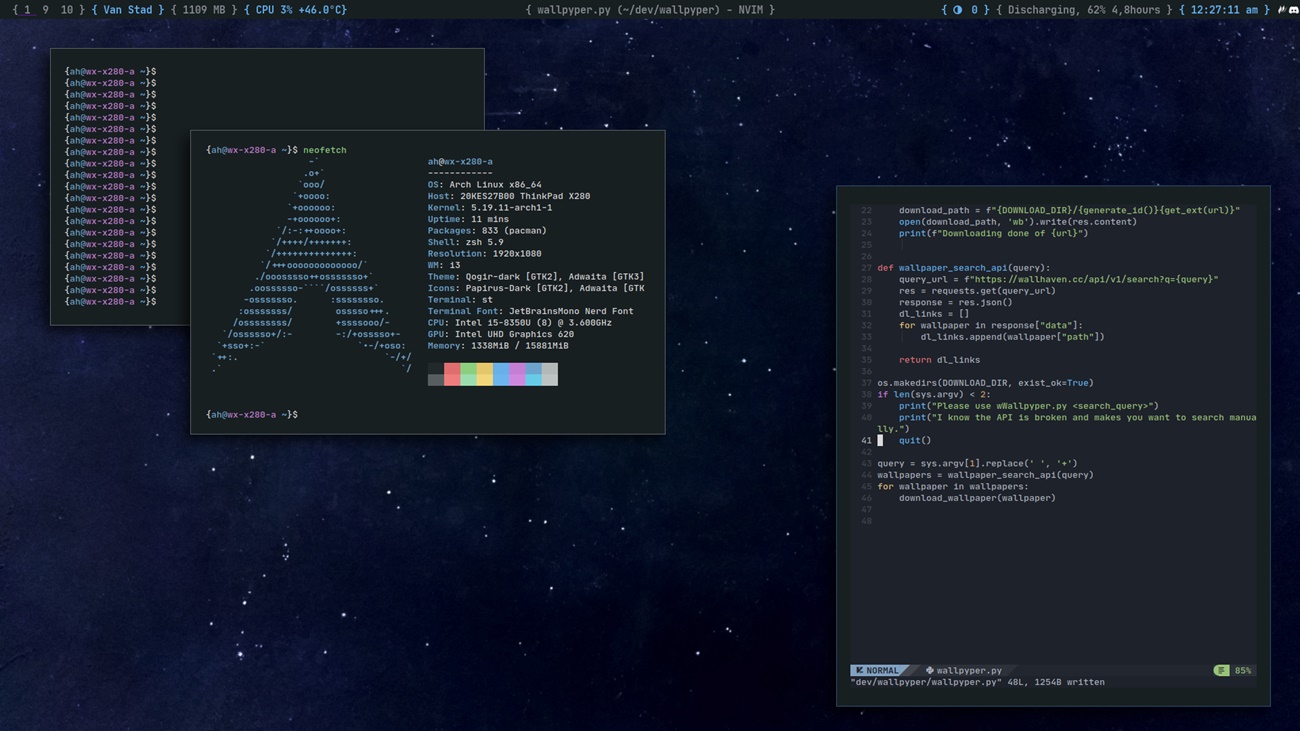Click the '48L, 1254B written' message
1300x731 pixels.
pos(1056,682)
